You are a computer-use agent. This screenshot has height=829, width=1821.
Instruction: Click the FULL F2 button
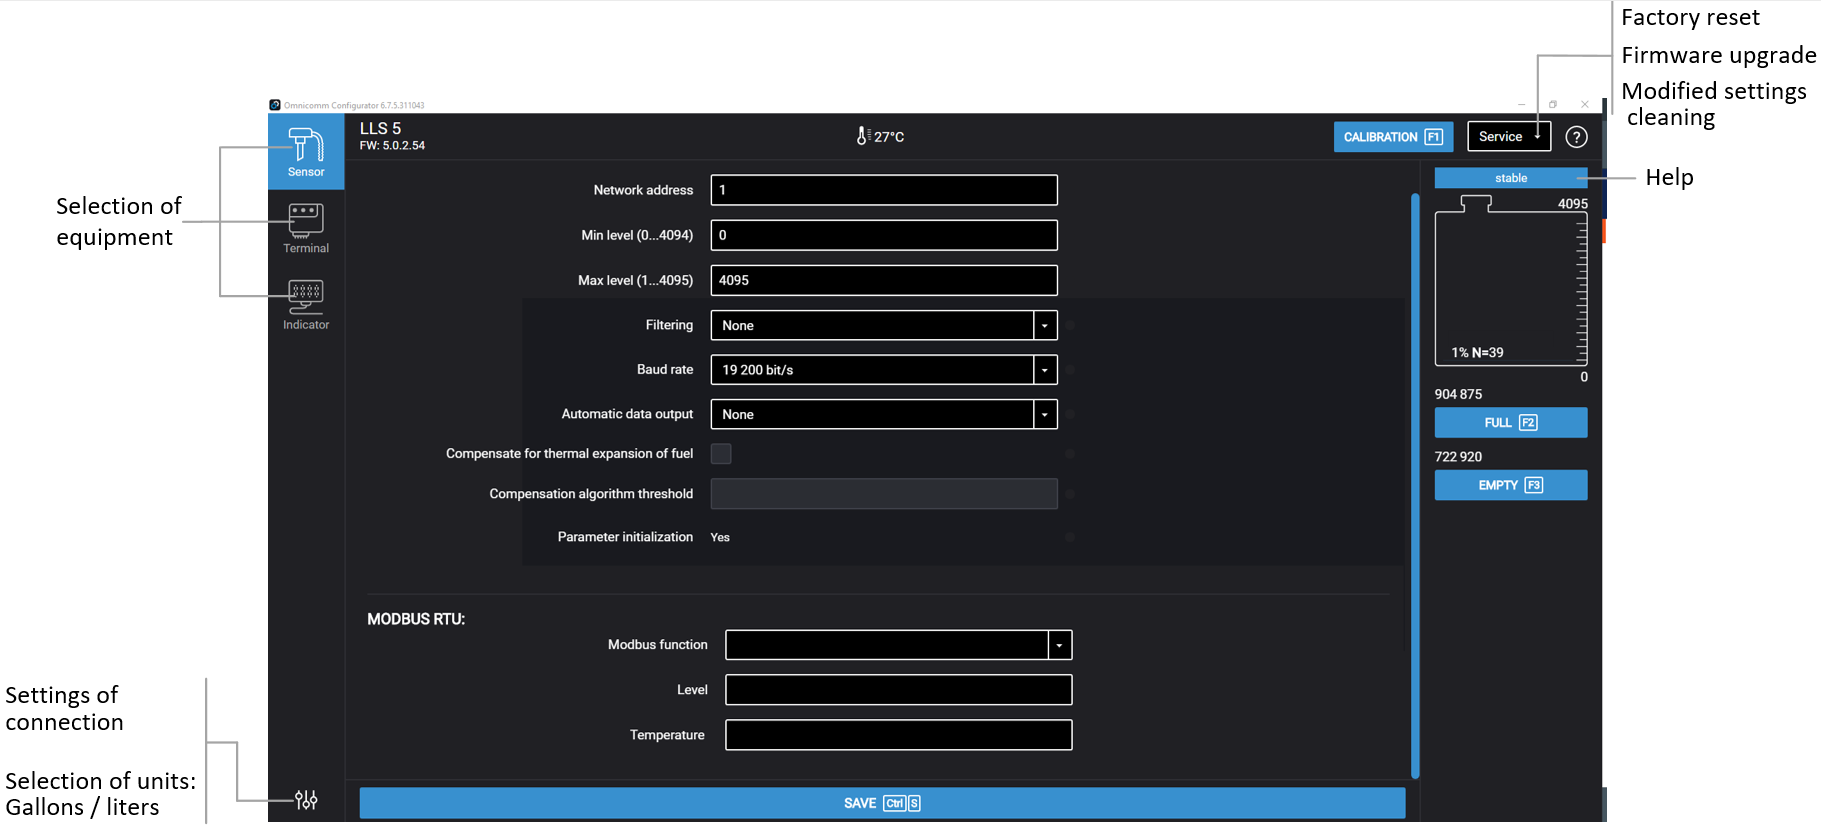pos(1511,422)
